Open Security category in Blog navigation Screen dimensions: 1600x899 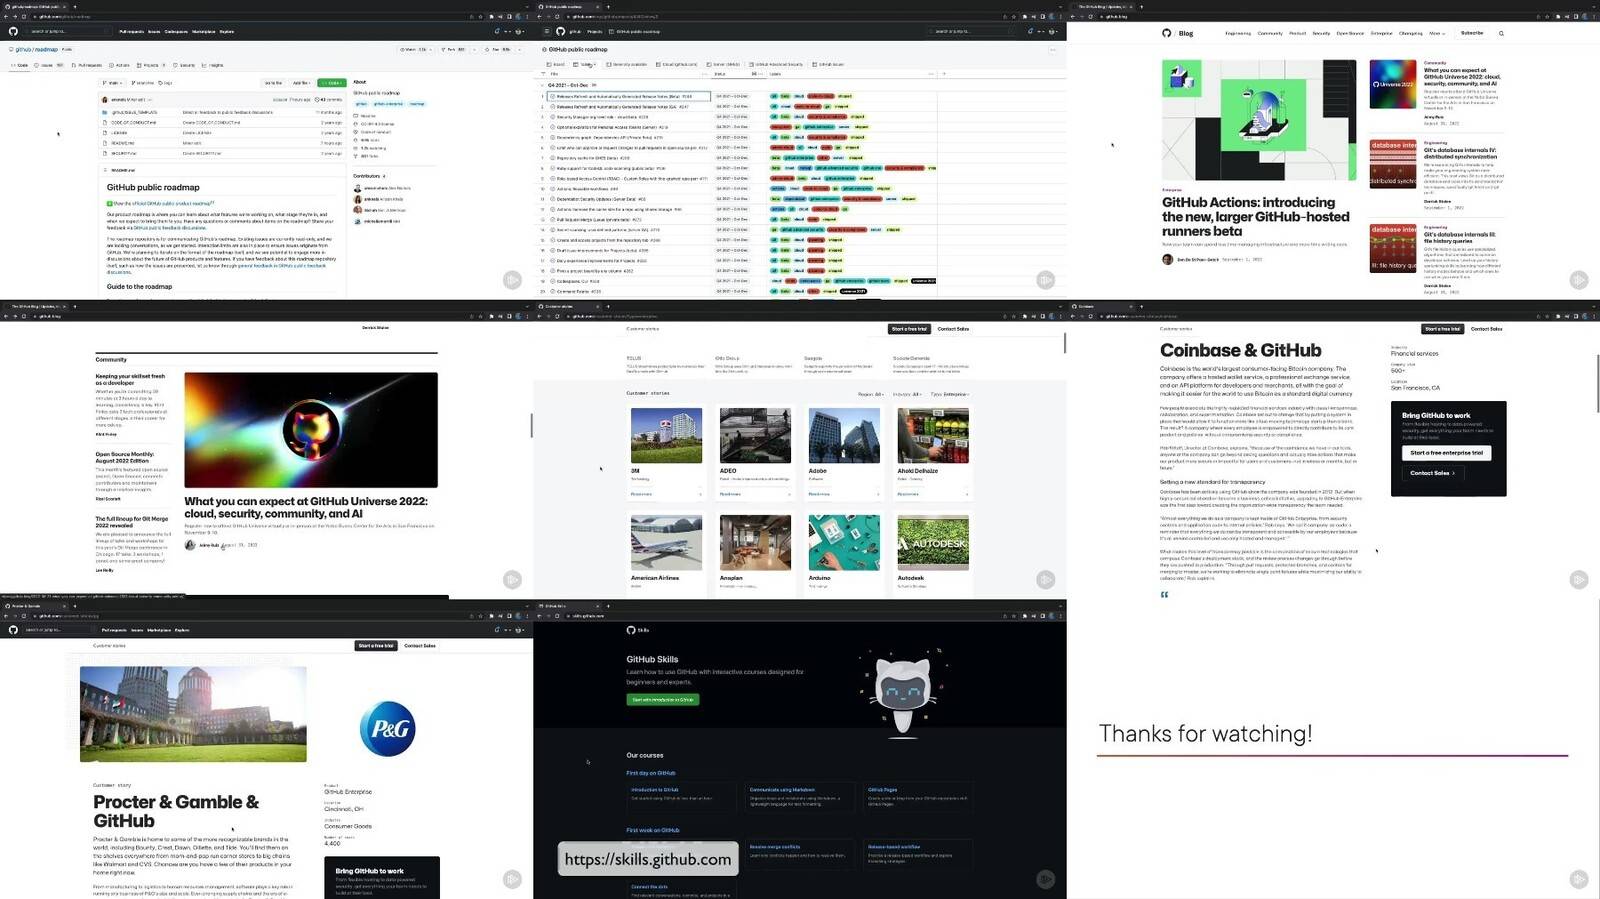(1321, 33)
